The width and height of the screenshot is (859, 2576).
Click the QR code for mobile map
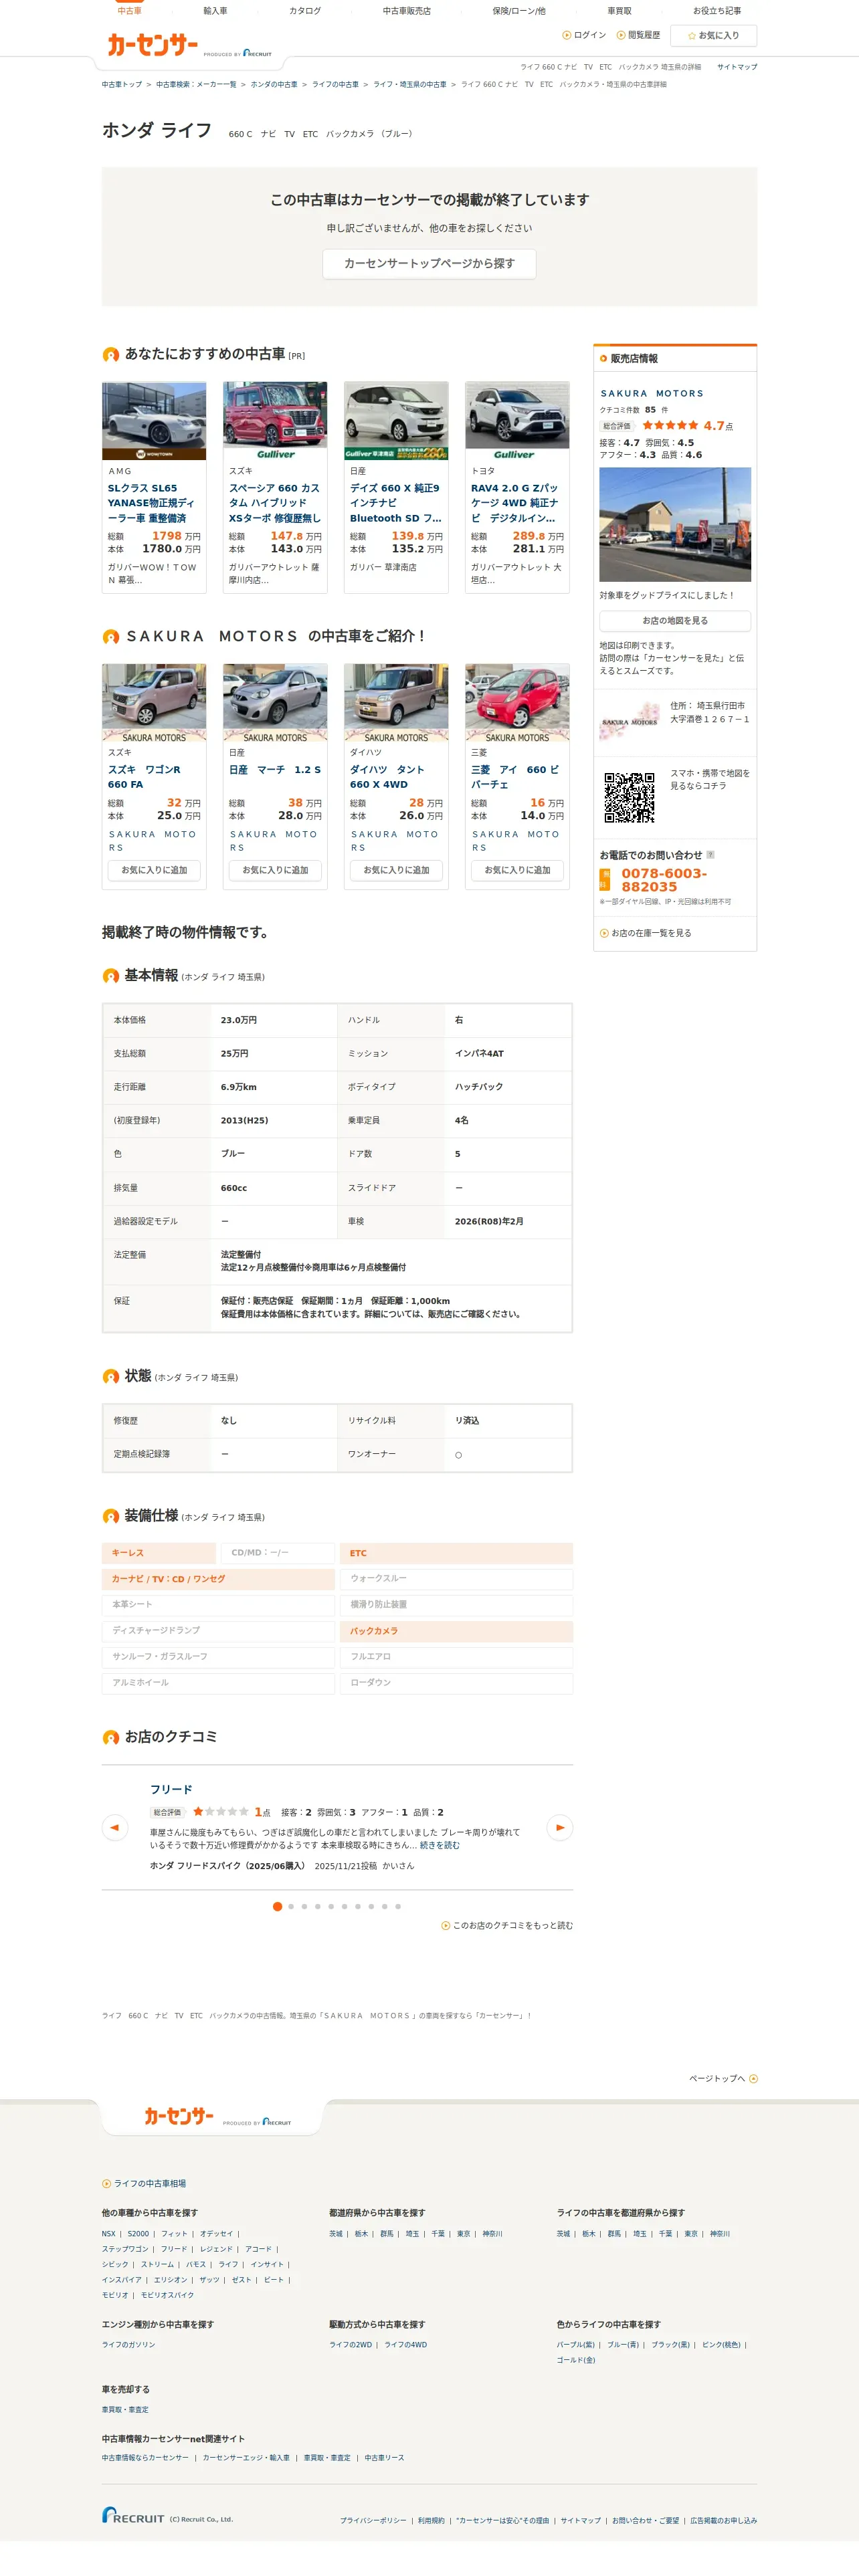point(629,797)
